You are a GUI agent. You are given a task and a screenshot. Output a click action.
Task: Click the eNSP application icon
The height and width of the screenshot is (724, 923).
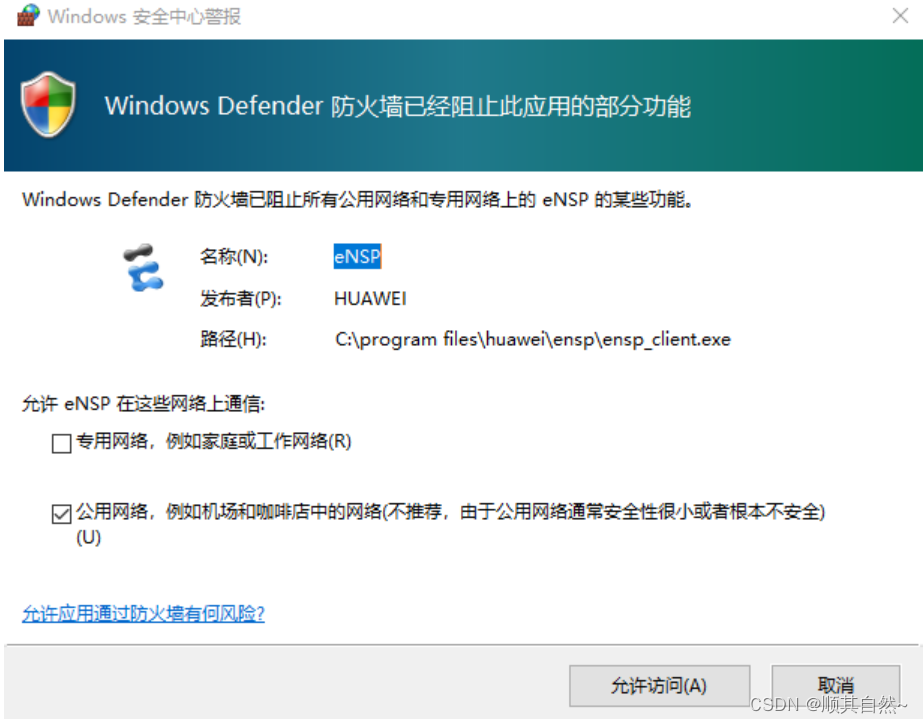click(143, 268)
